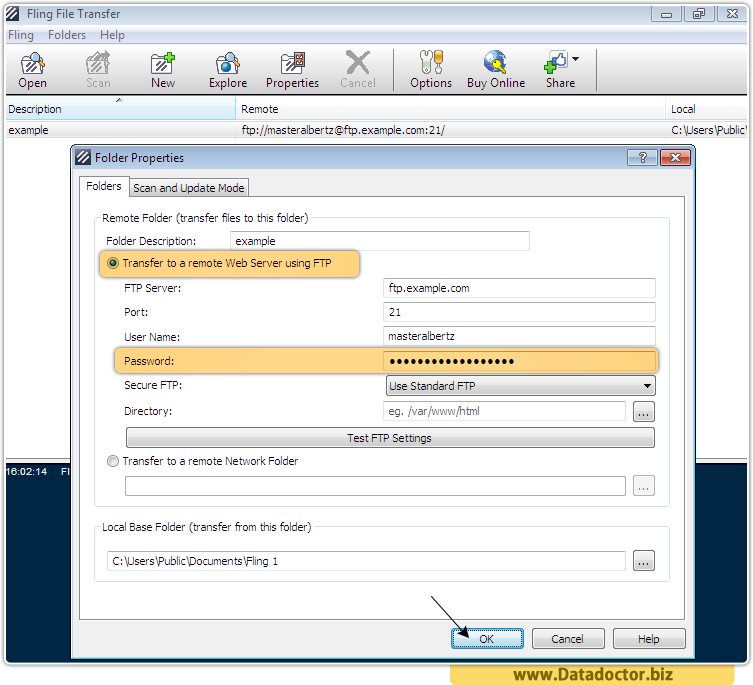
Task: Click the Directory input field
Action: 504,411
